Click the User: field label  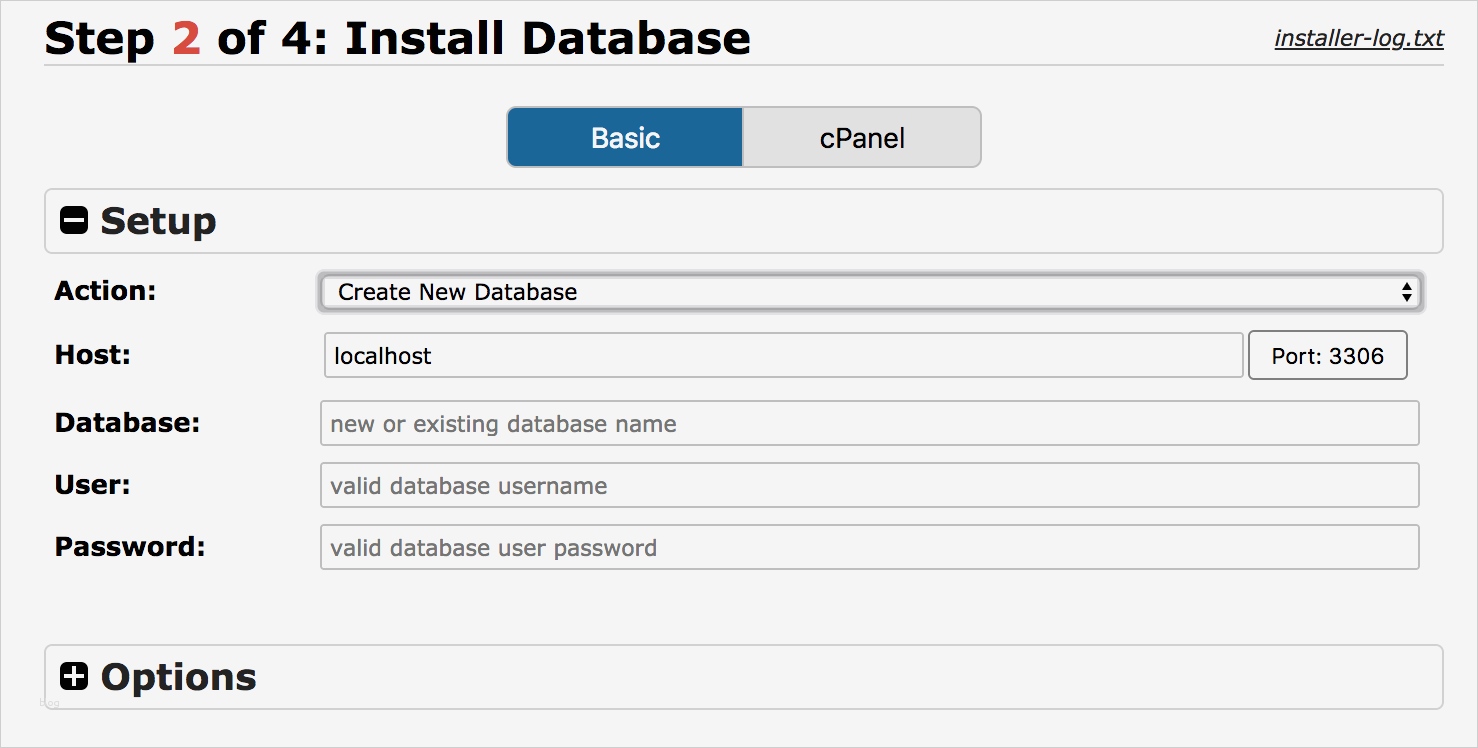pyautogui.click(x=93, y=485)
